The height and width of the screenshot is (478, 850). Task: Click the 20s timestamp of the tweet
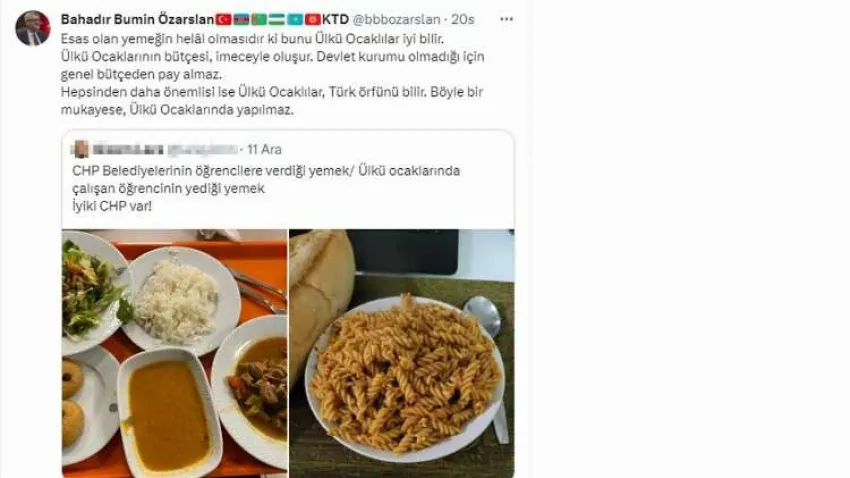click(x=462, y=20)
